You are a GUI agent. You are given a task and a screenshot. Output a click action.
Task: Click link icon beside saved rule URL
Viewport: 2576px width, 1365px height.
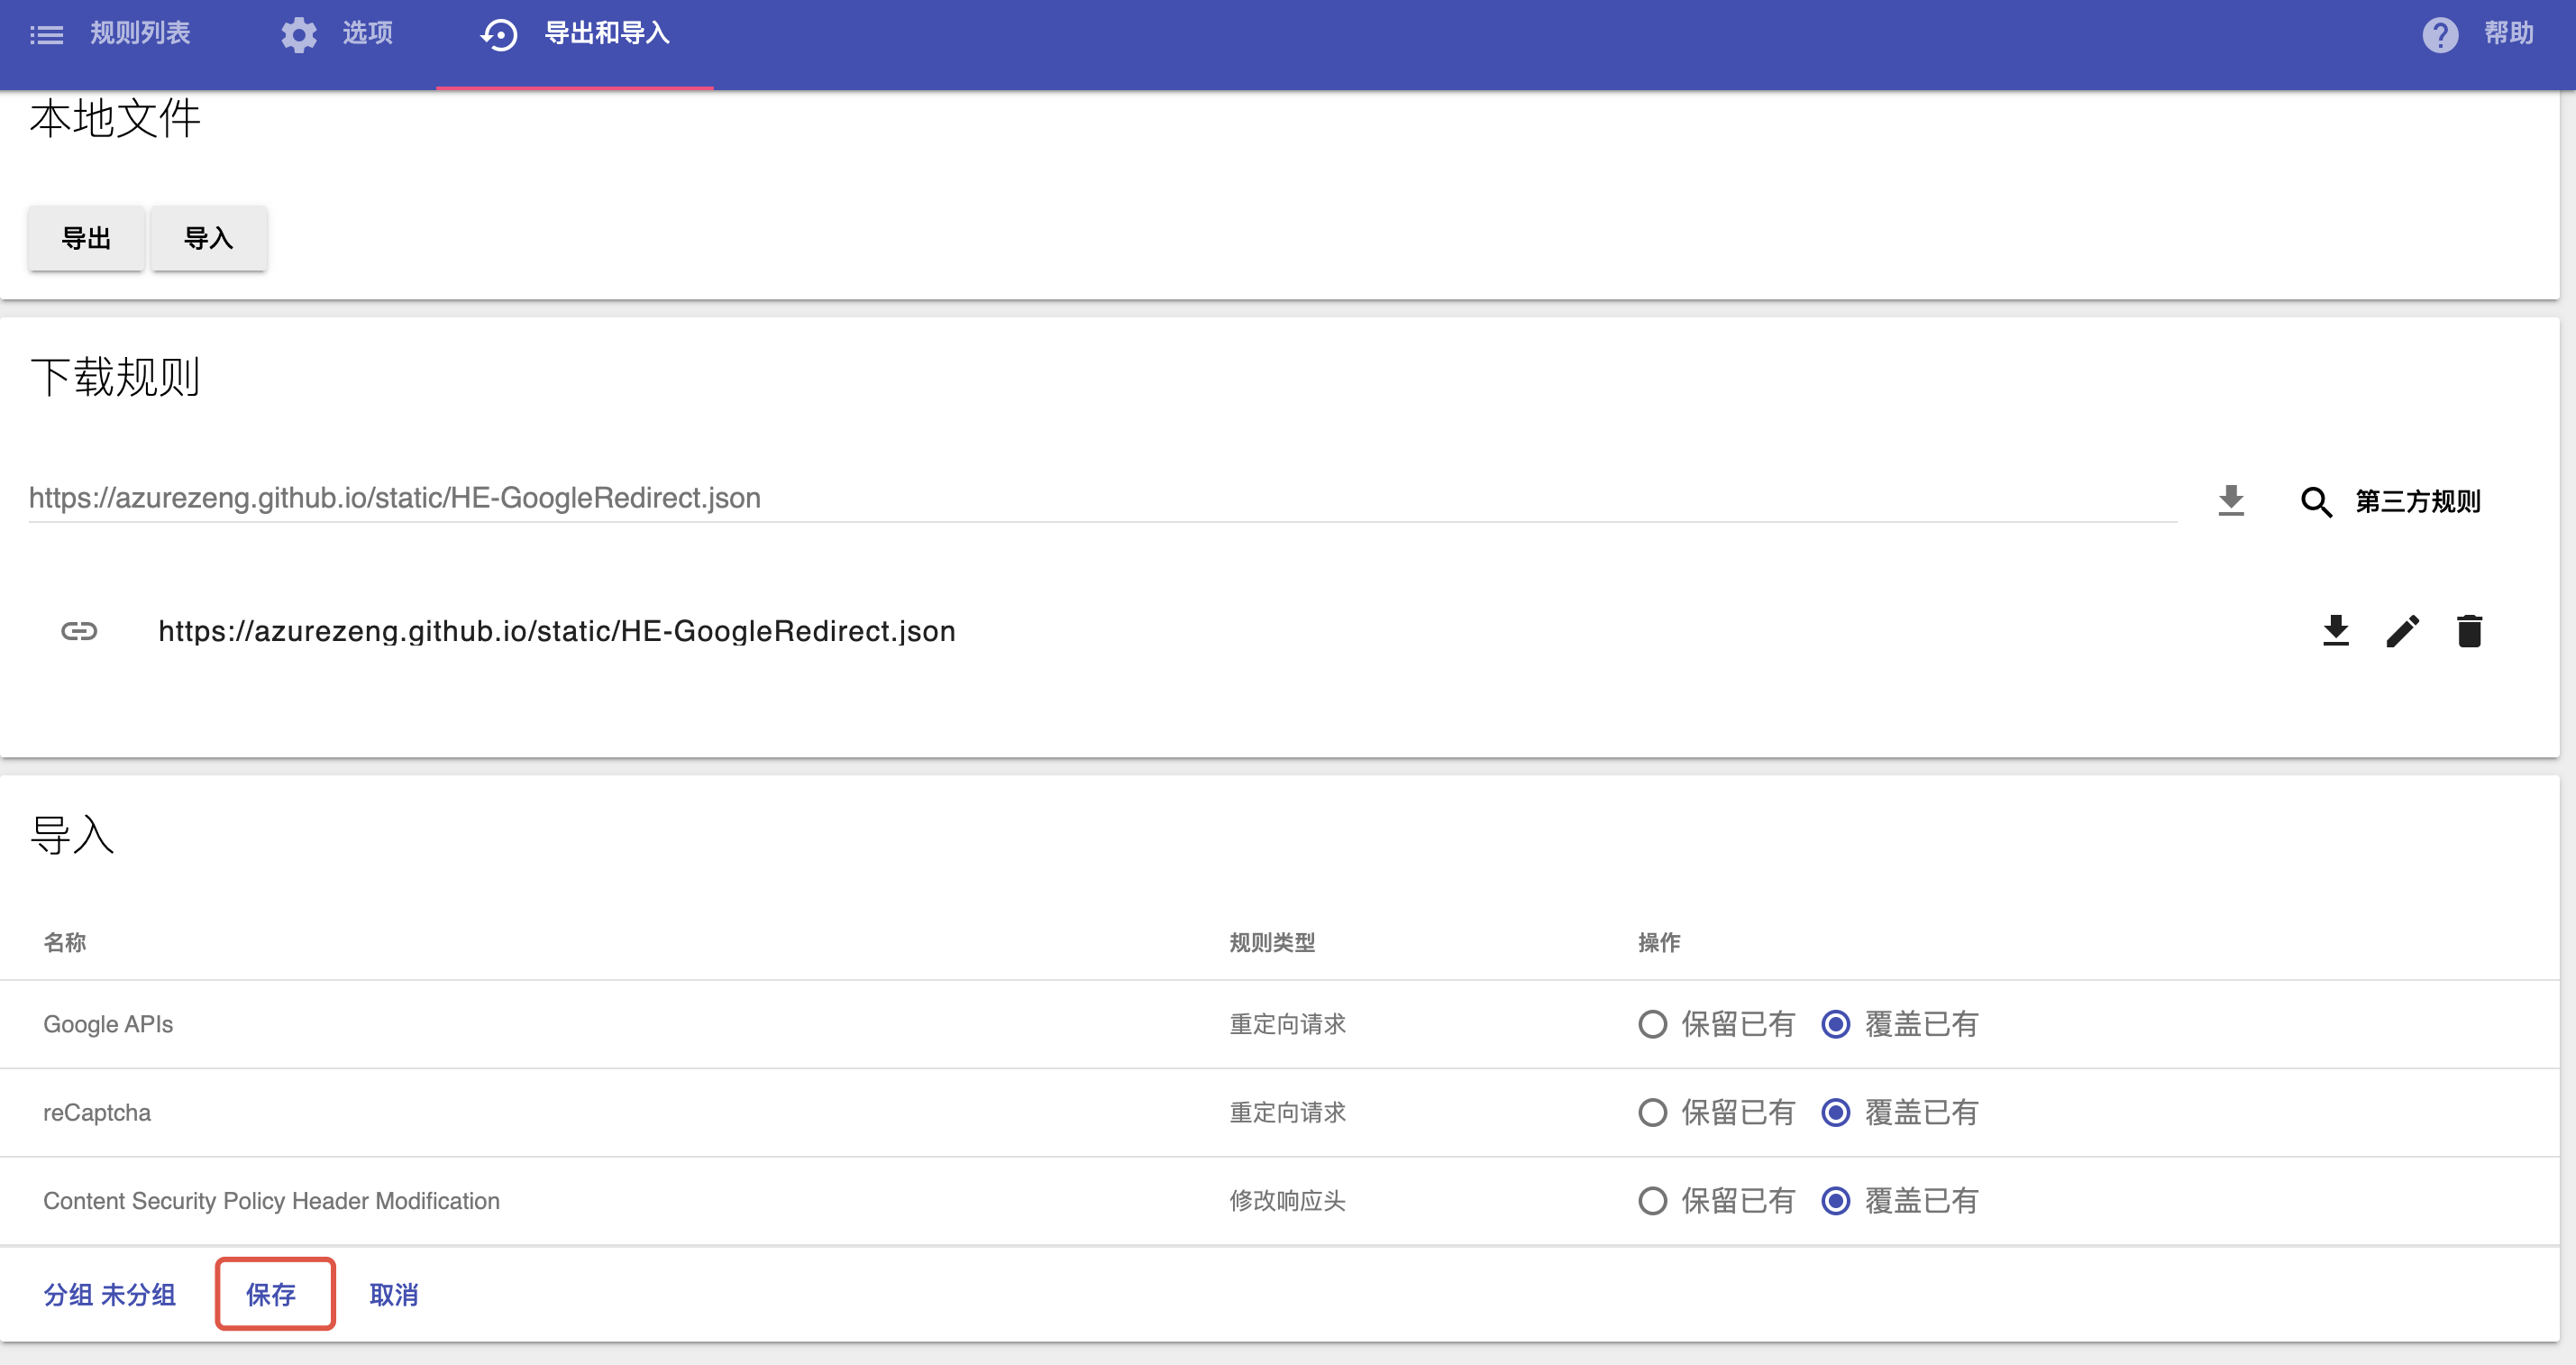(x=79, y=631)
